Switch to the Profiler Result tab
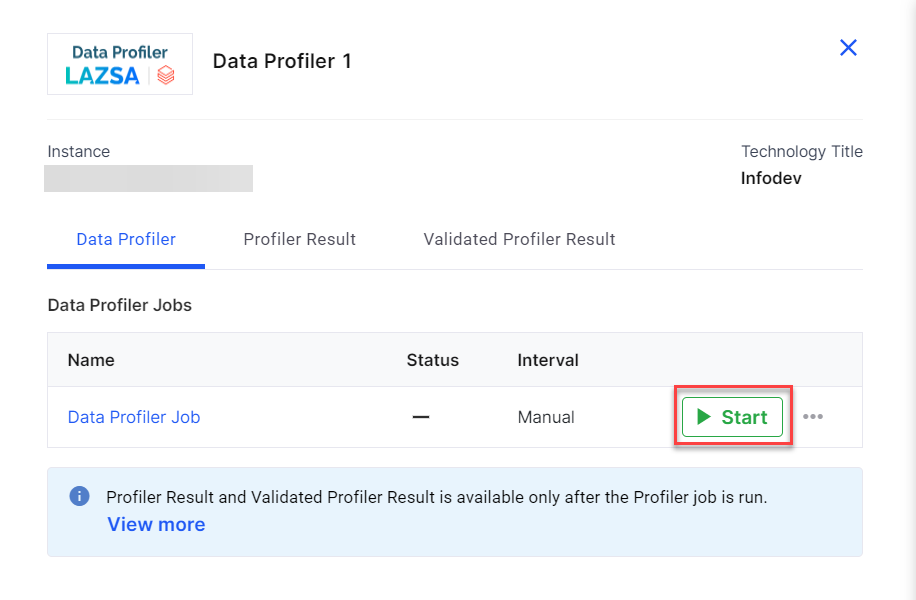 (x=300, y=239)
